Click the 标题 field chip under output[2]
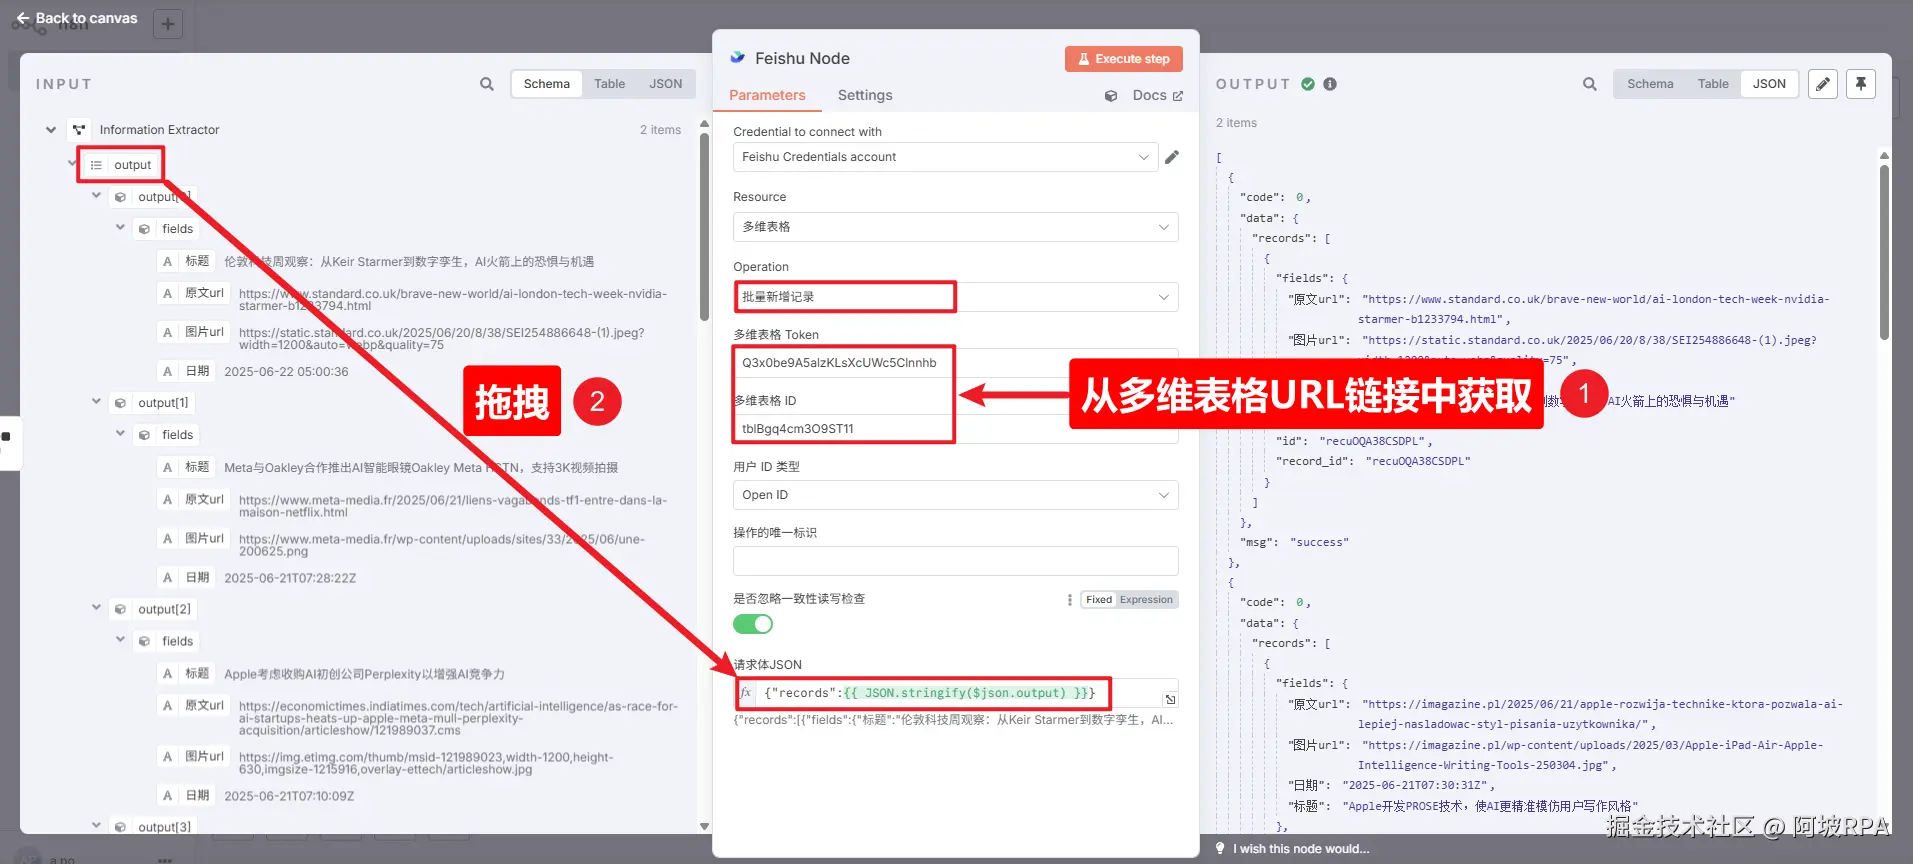Image resolution: width=1913 pixels, height=864 pixels. click(187, 674)
